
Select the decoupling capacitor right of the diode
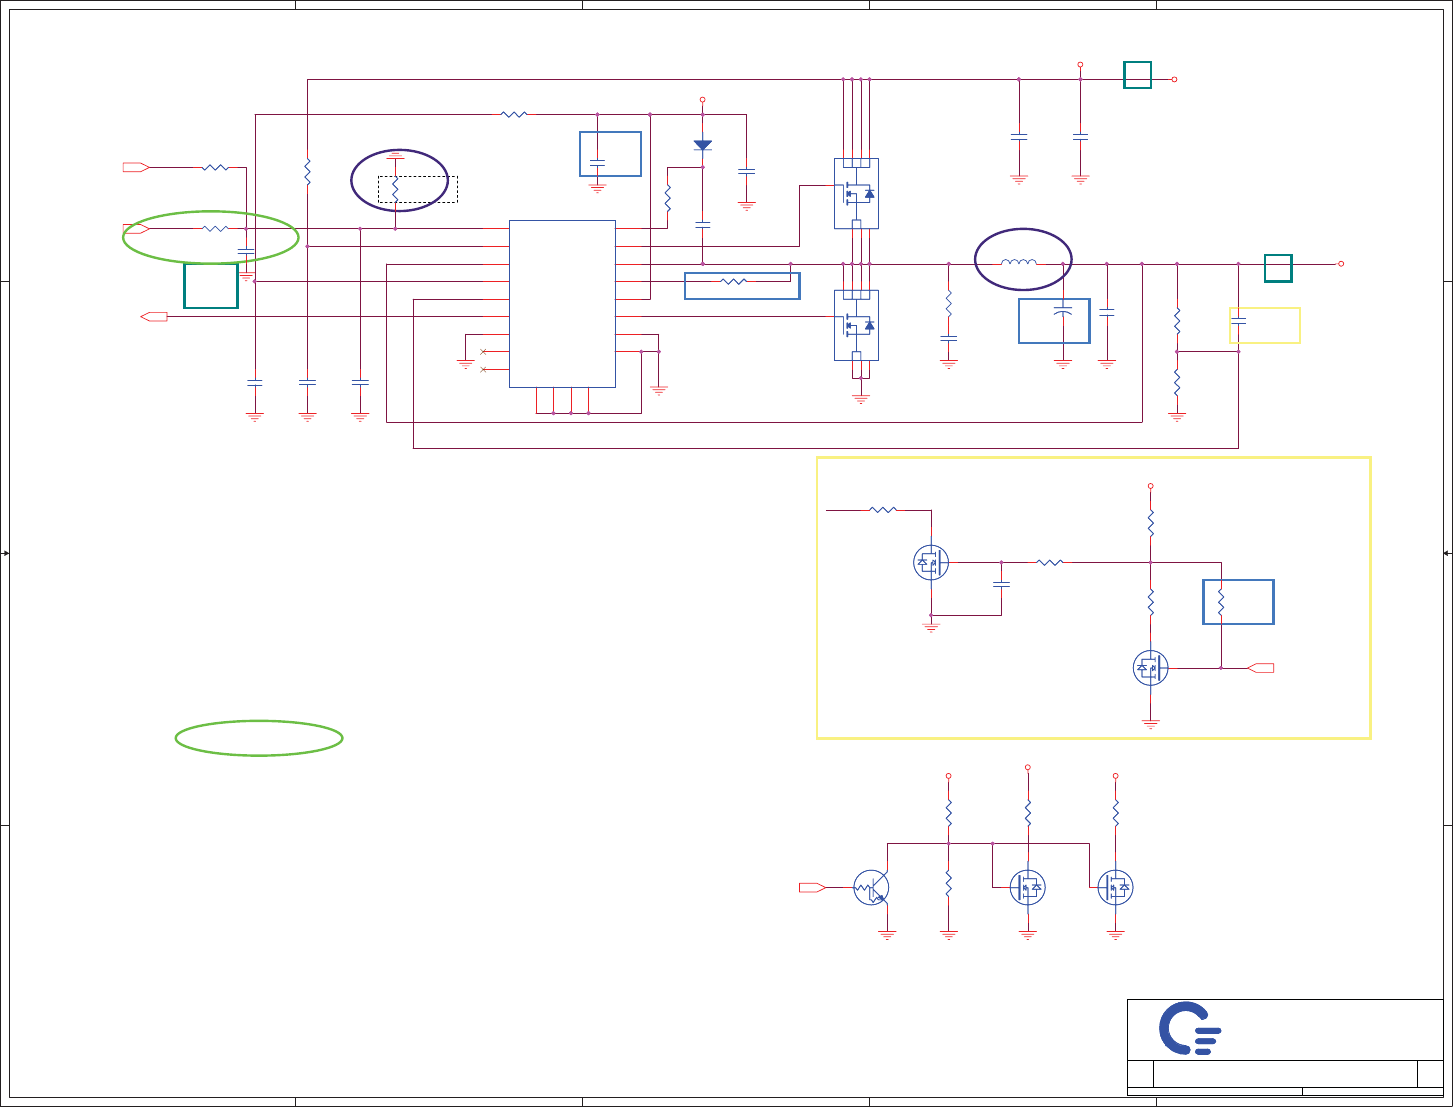pos(746,171)
